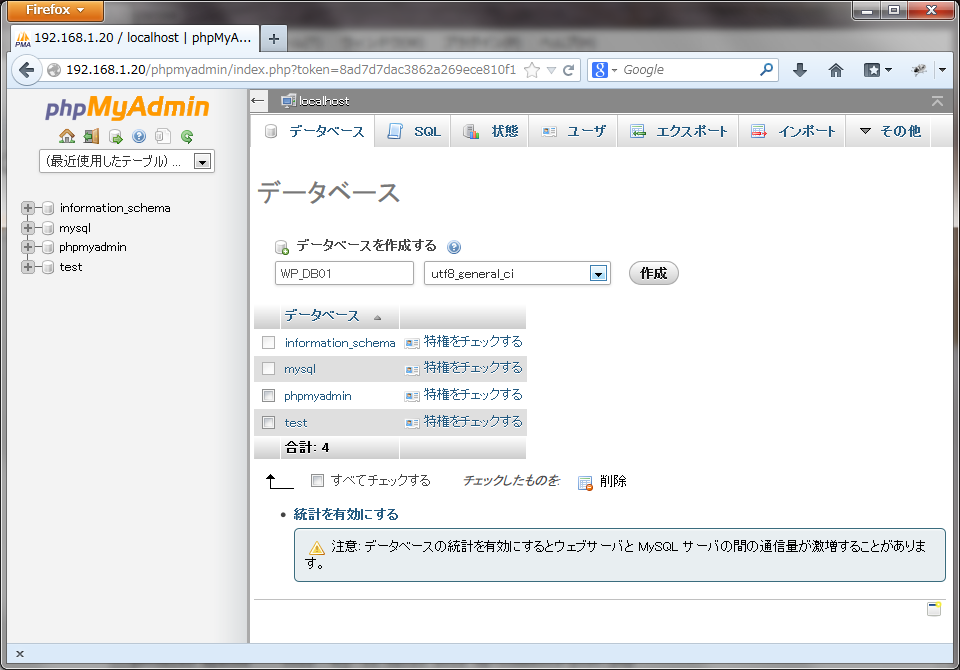Open Firefox downloads arrow icon
The image size is (960, 670).
point(800,70)
